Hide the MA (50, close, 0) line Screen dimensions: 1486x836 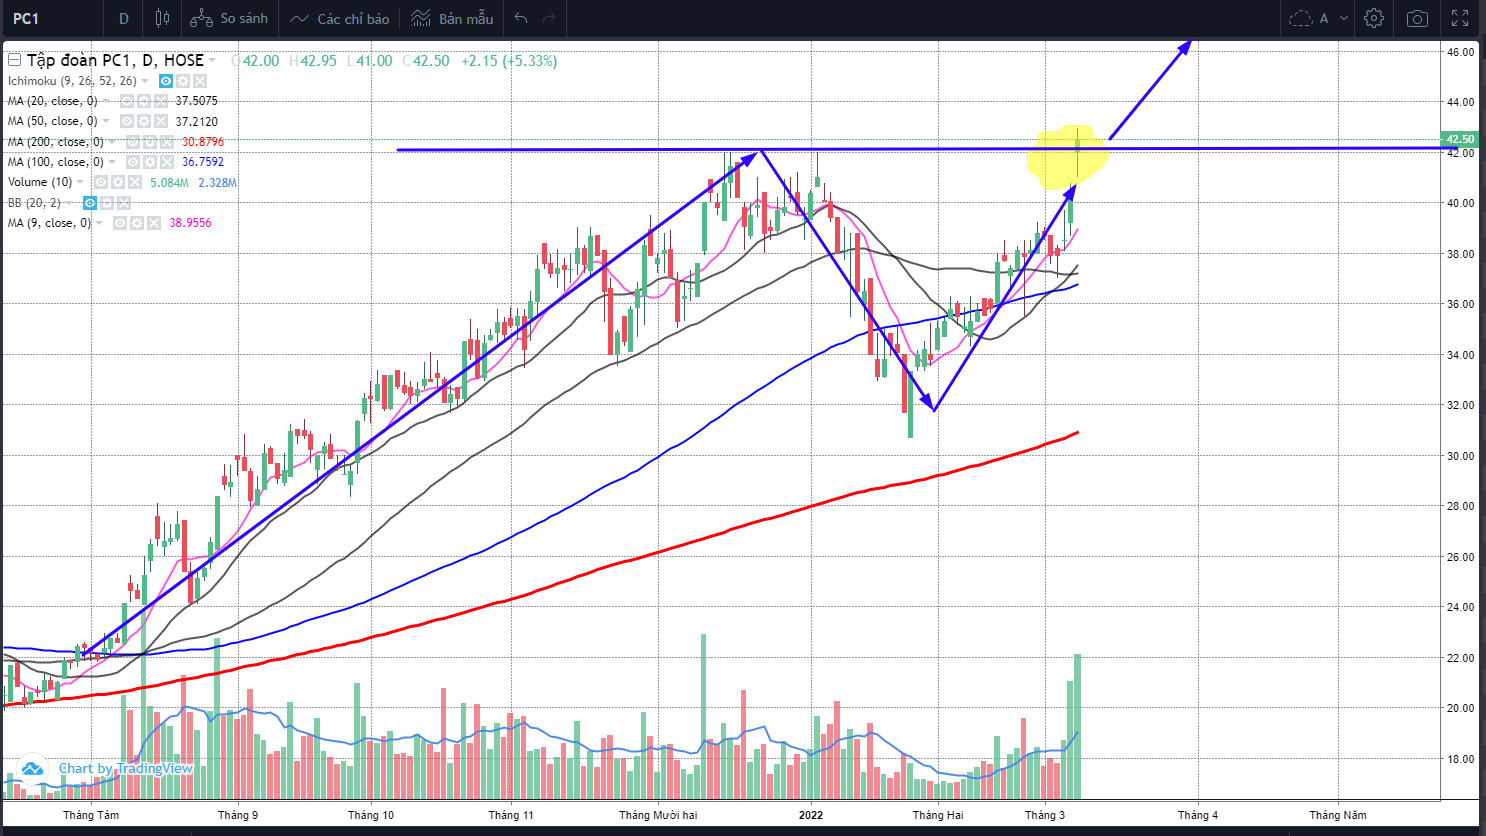(127, 121)
